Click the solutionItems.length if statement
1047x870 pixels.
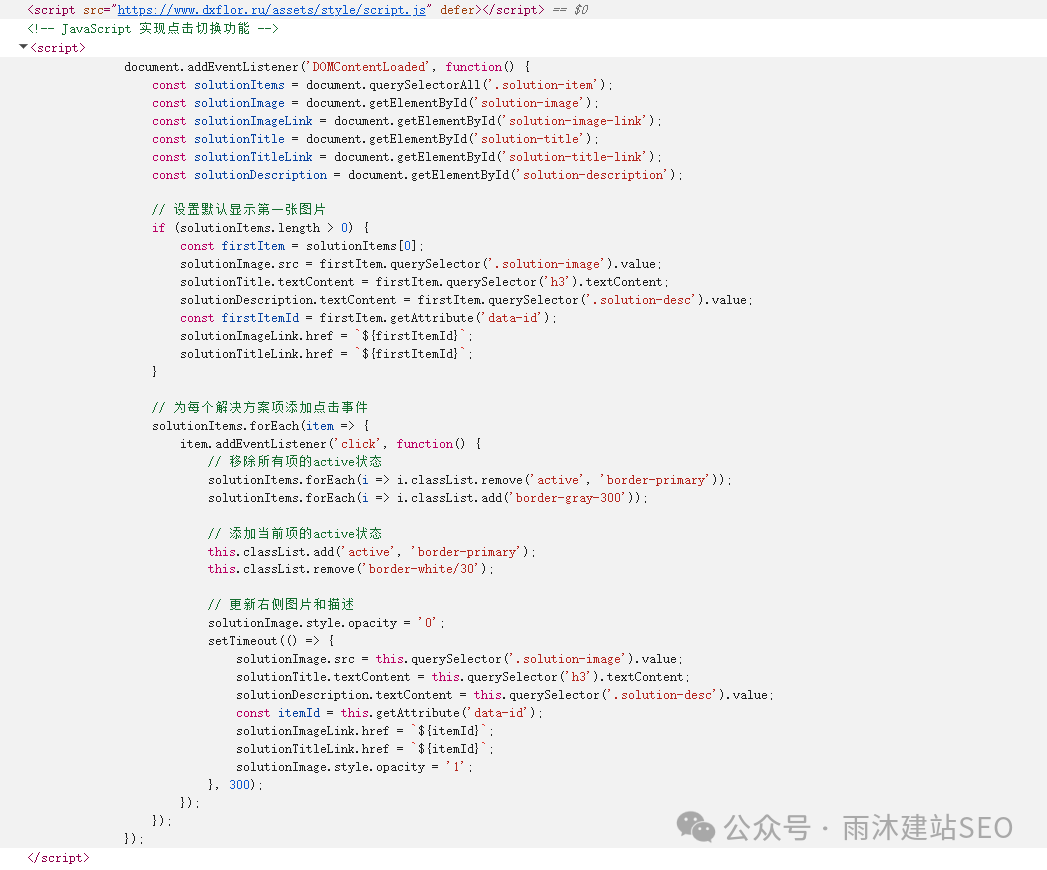(260, 228)
